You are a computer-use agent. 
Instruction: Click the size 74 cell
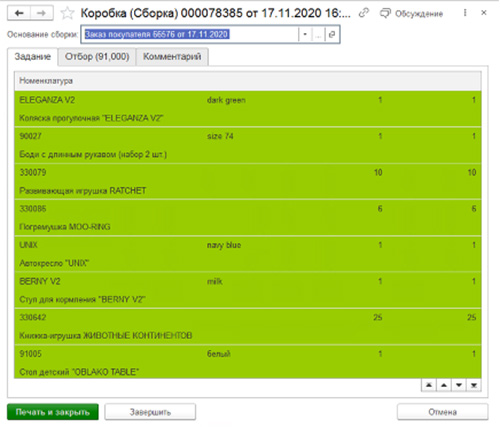coord(220,136)
